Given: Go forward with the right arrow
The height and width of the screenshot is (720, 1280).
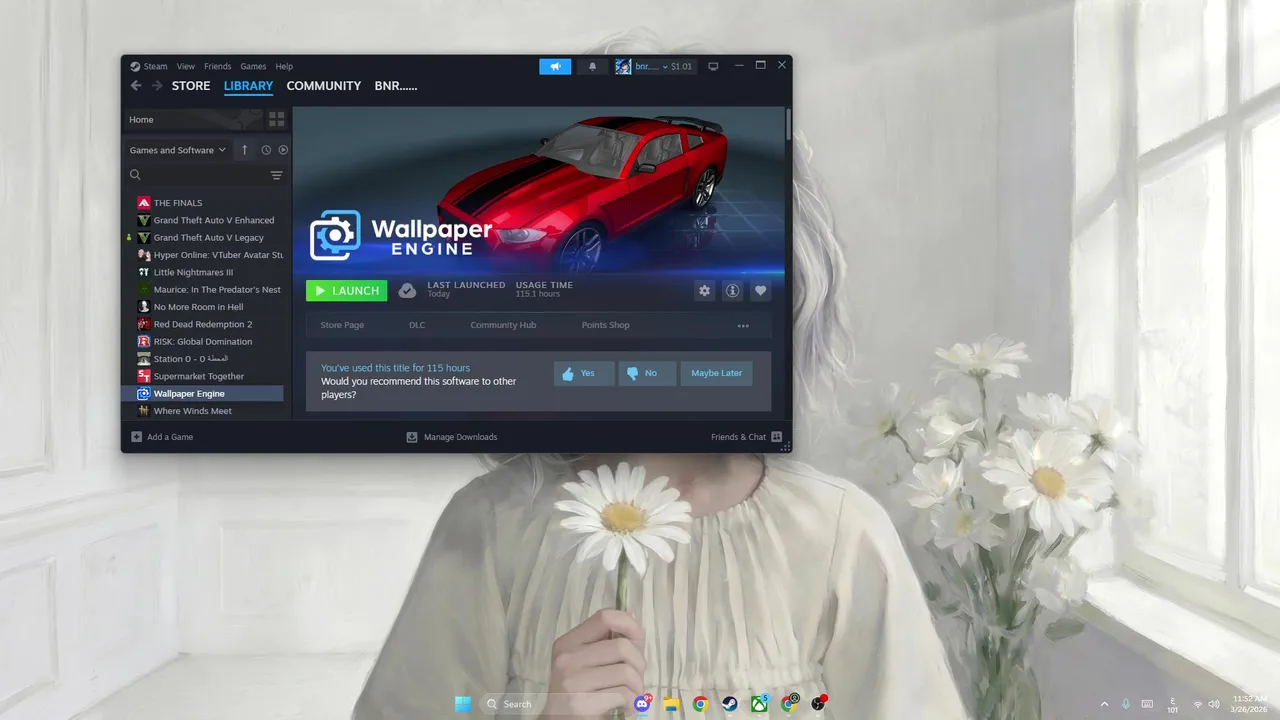Looking at the screenshot, I should point(157,86).
